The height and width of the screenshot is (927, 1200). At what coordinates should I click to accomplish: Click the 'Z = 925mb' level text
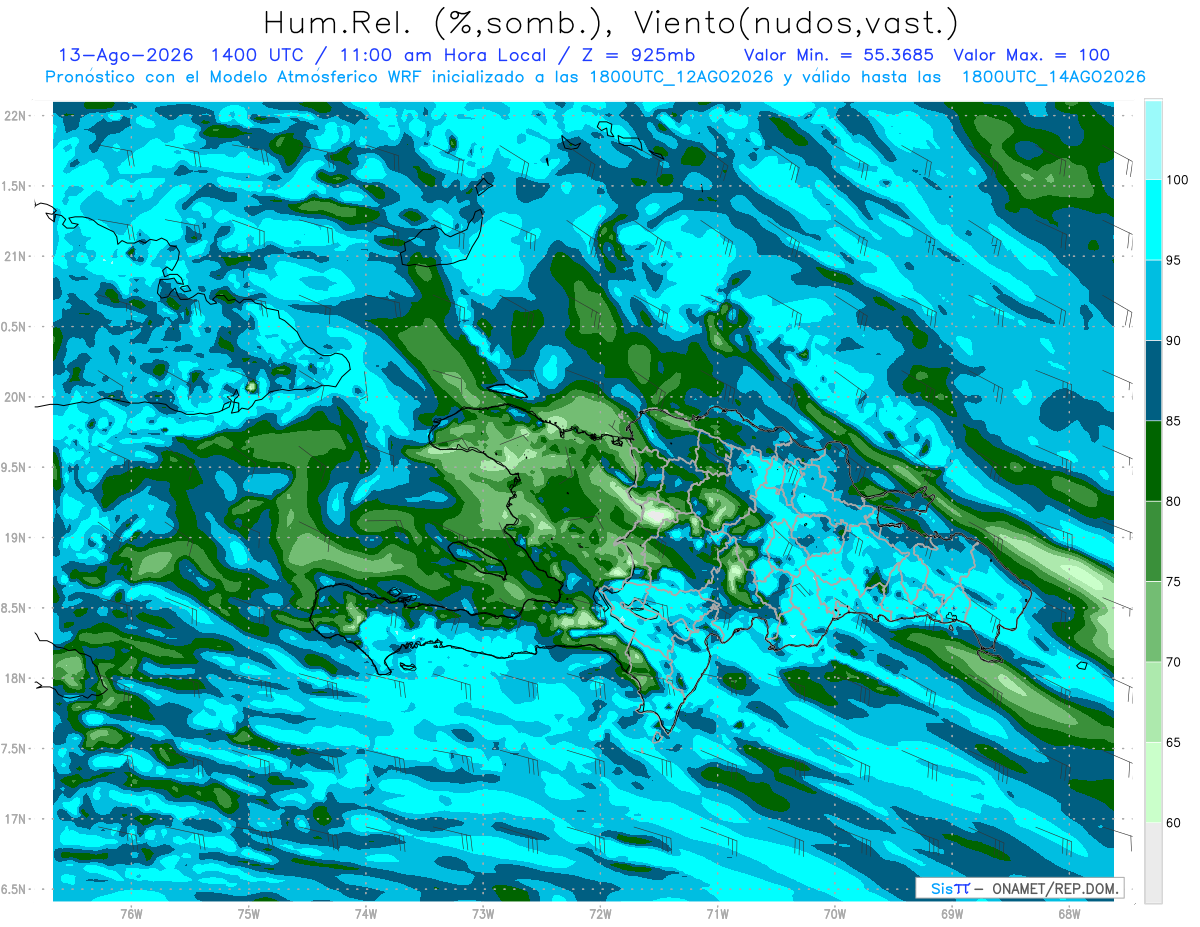[630, 55]
